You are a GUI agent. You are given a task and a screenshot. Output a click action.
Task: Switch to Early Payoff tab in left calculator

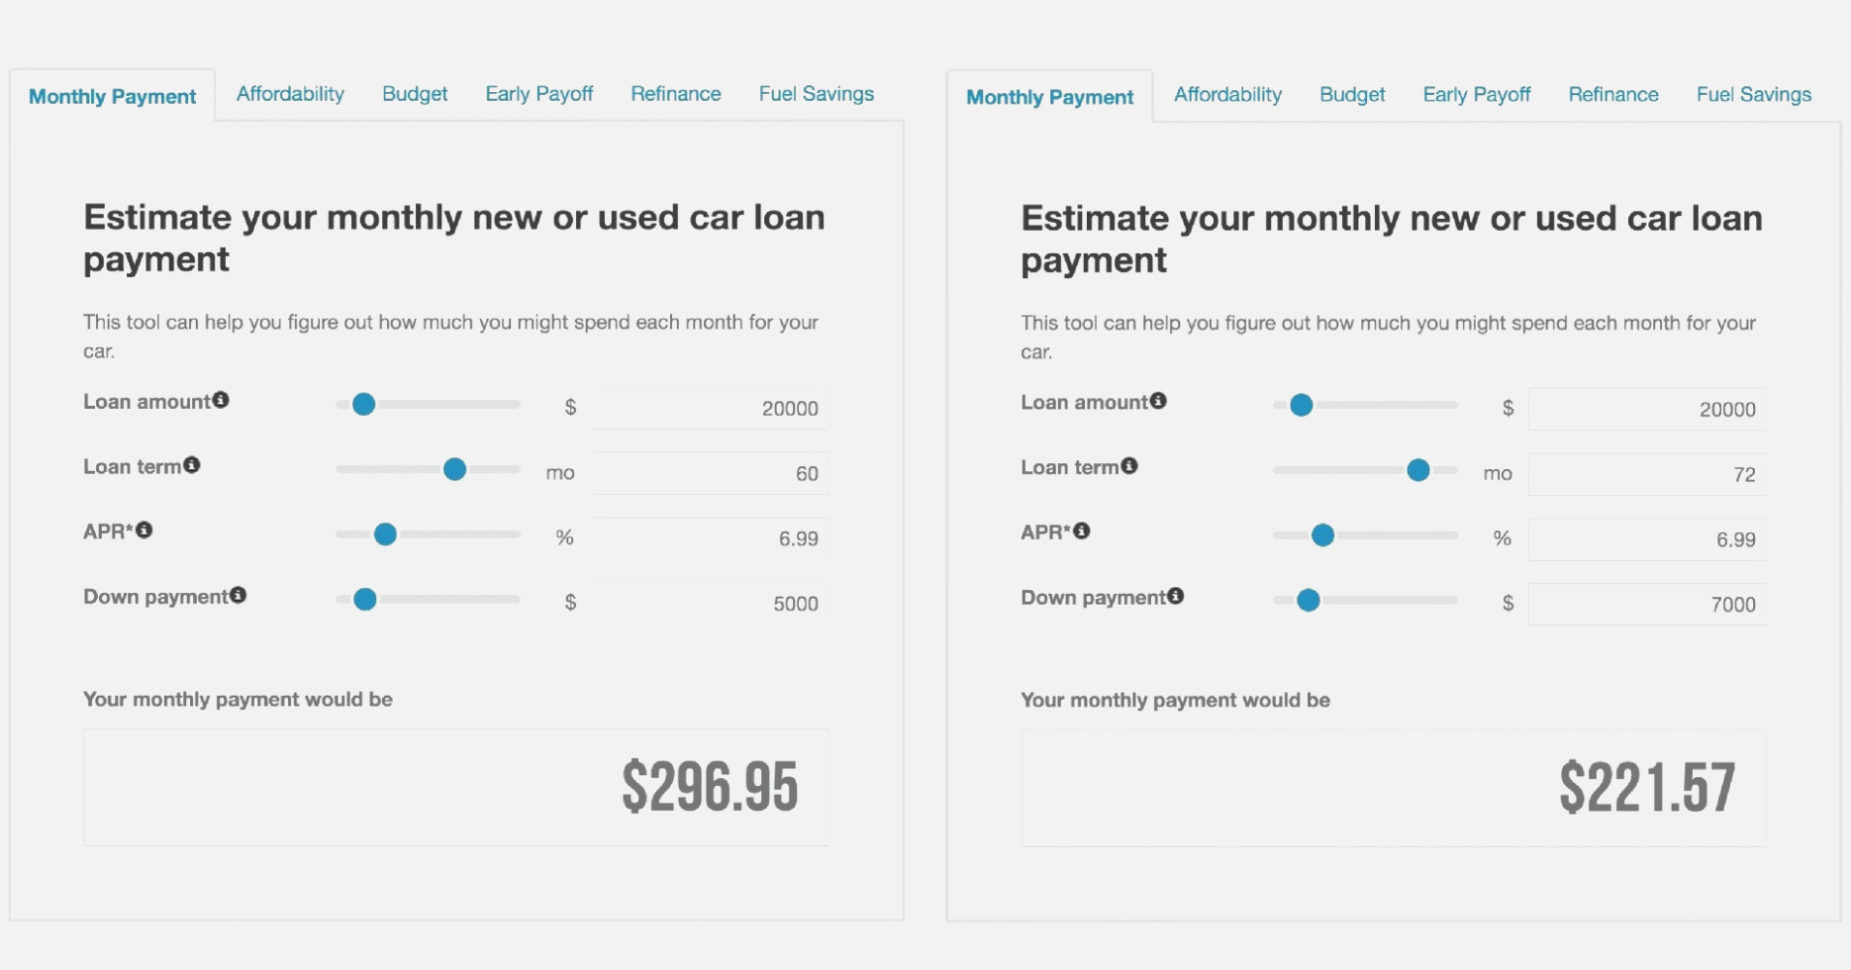tap(539, 94)
